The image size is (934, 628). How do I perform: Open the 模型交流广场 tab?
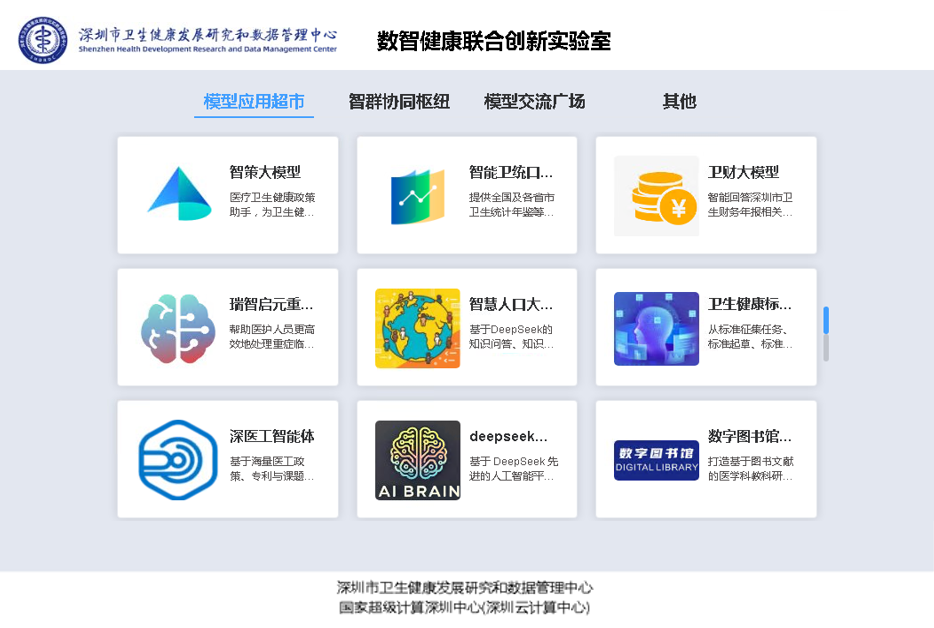click(535, 100)
